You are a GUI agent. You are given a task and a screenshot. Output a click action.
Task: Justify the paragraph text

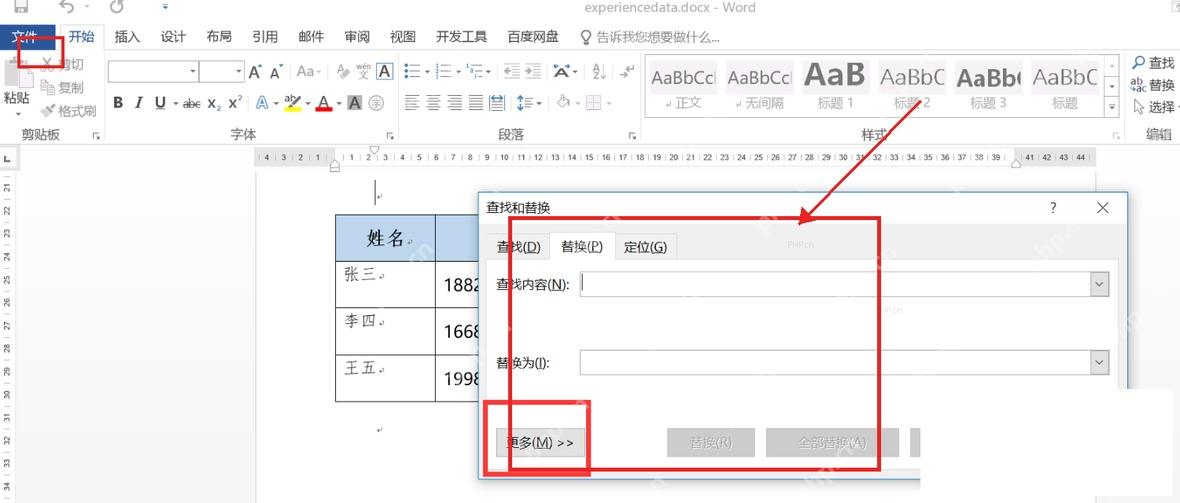point(476,103)
